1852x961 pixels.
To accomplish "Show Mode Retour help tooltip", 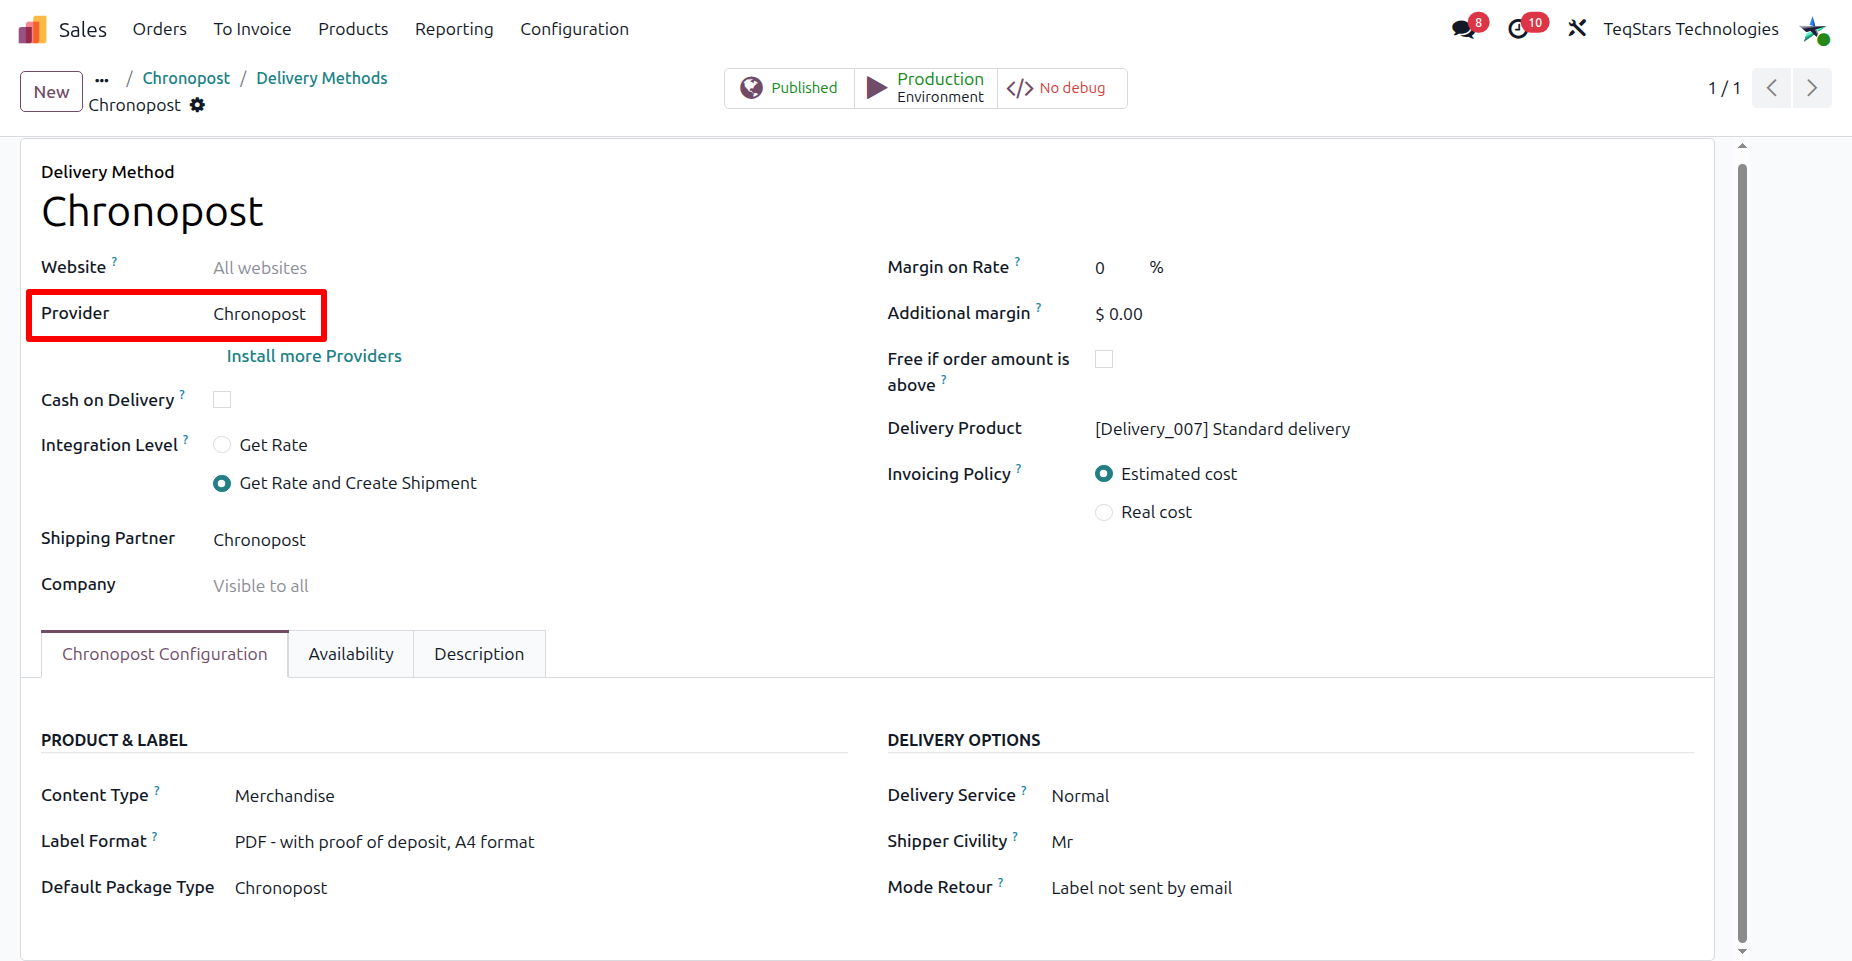I will tap(1001, 881).
